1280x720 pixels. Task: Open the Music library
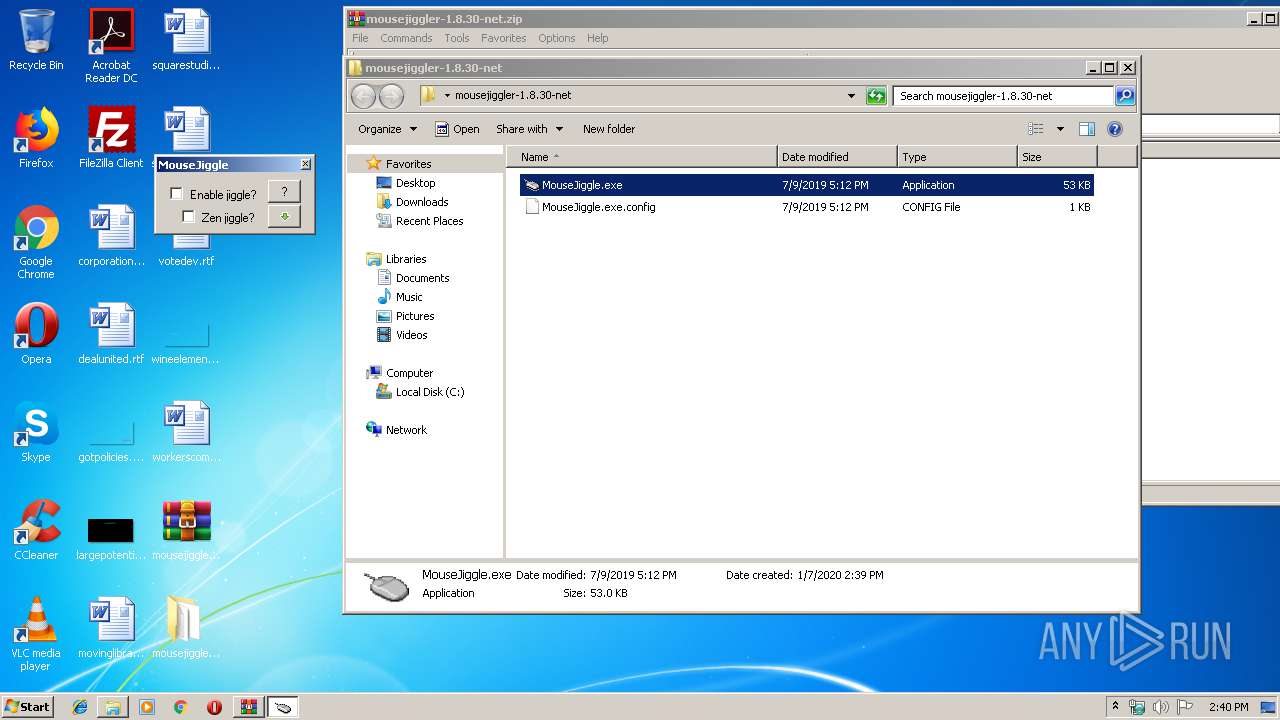pos(409,297)
